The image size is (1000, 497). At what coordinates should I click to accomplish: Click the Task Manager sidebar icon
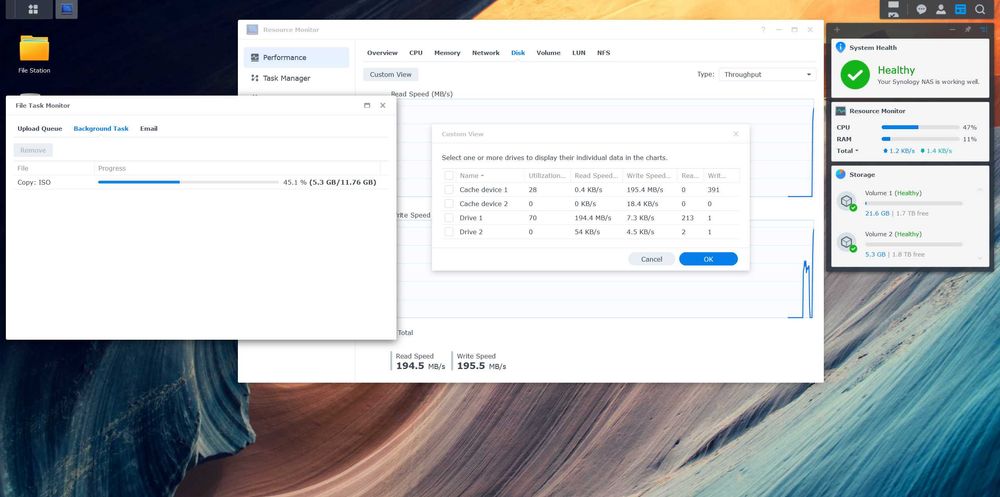pyautogui.click(x=255, y=78)
